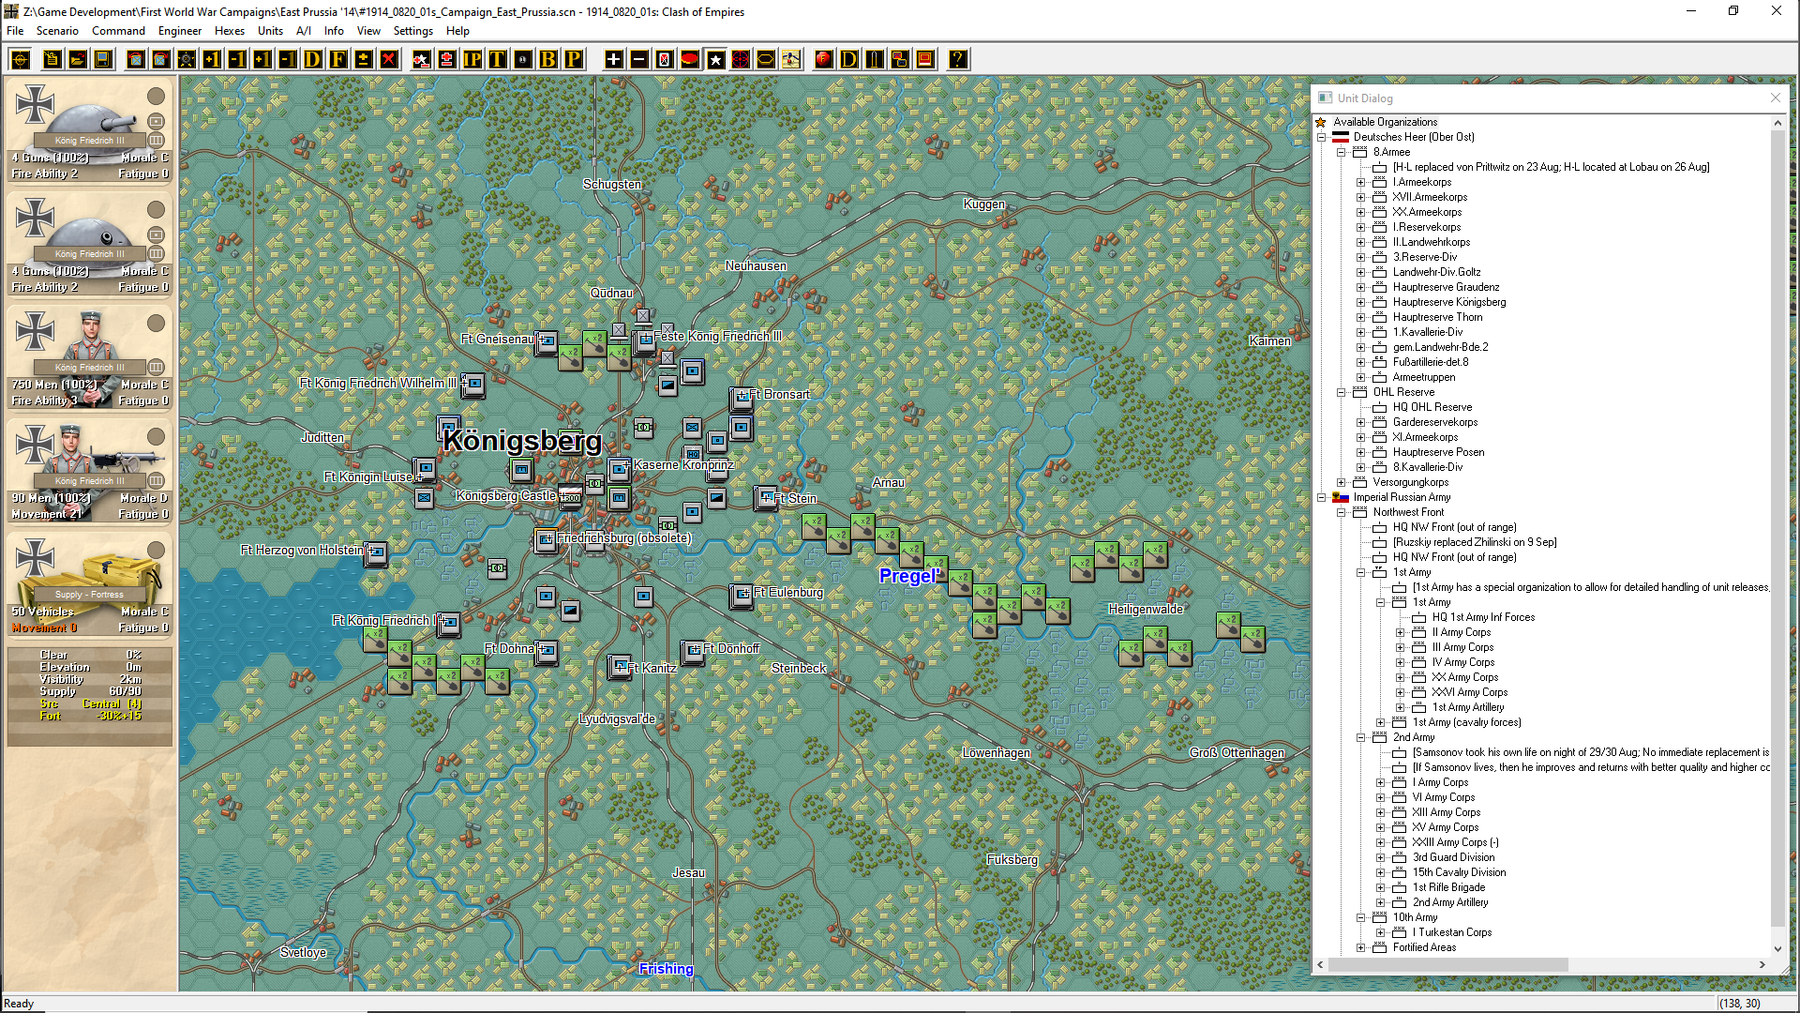
Task: Click small square icon on second gun card
Action: (x=156, y=235)
